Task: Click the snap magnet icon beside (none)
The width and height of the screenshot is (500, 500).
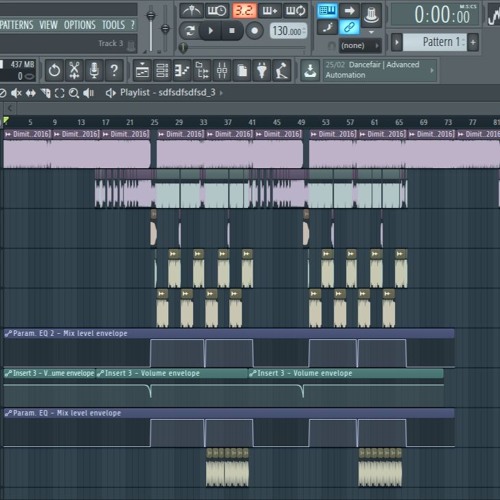Action: tap(331, 46)
